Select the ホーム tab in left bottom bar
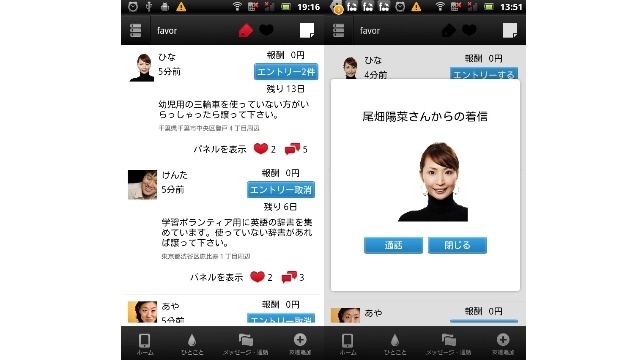Viewport: 640px width, 360px height. click(x=144, y=343)
